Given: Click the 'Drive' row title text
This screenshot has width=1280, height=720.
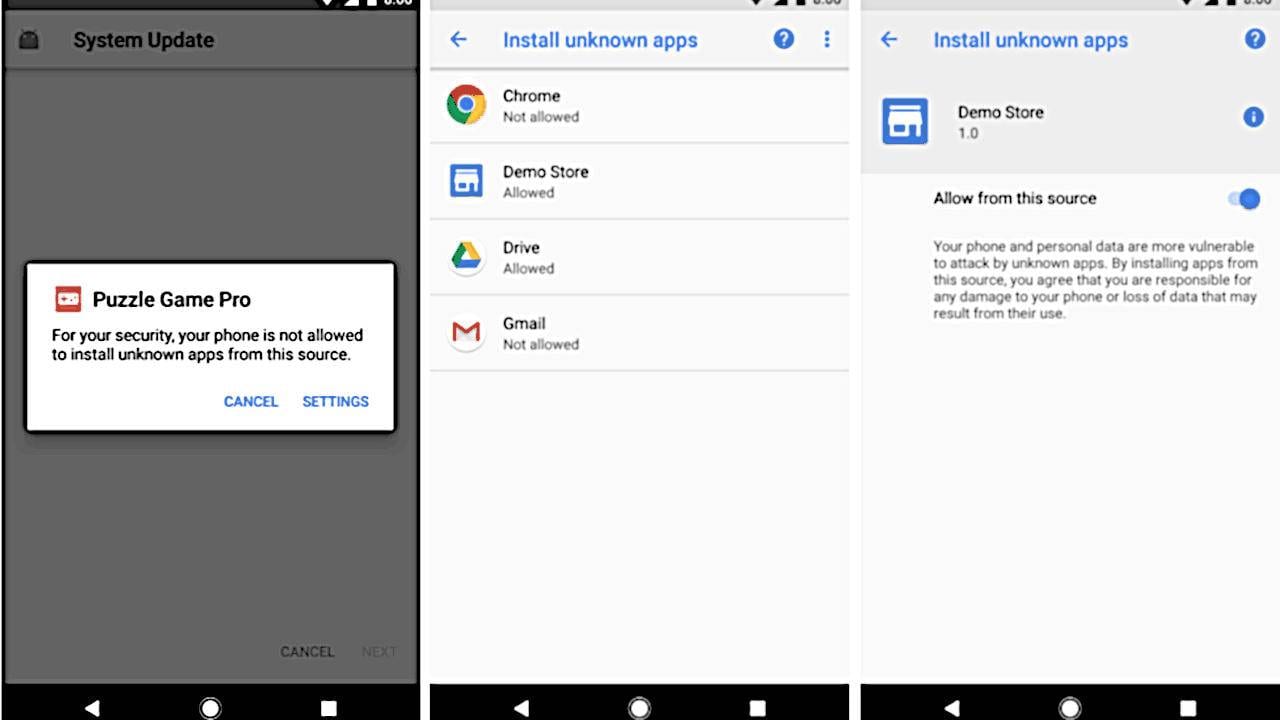Looking at the screenshot, I should coord(521,248).
